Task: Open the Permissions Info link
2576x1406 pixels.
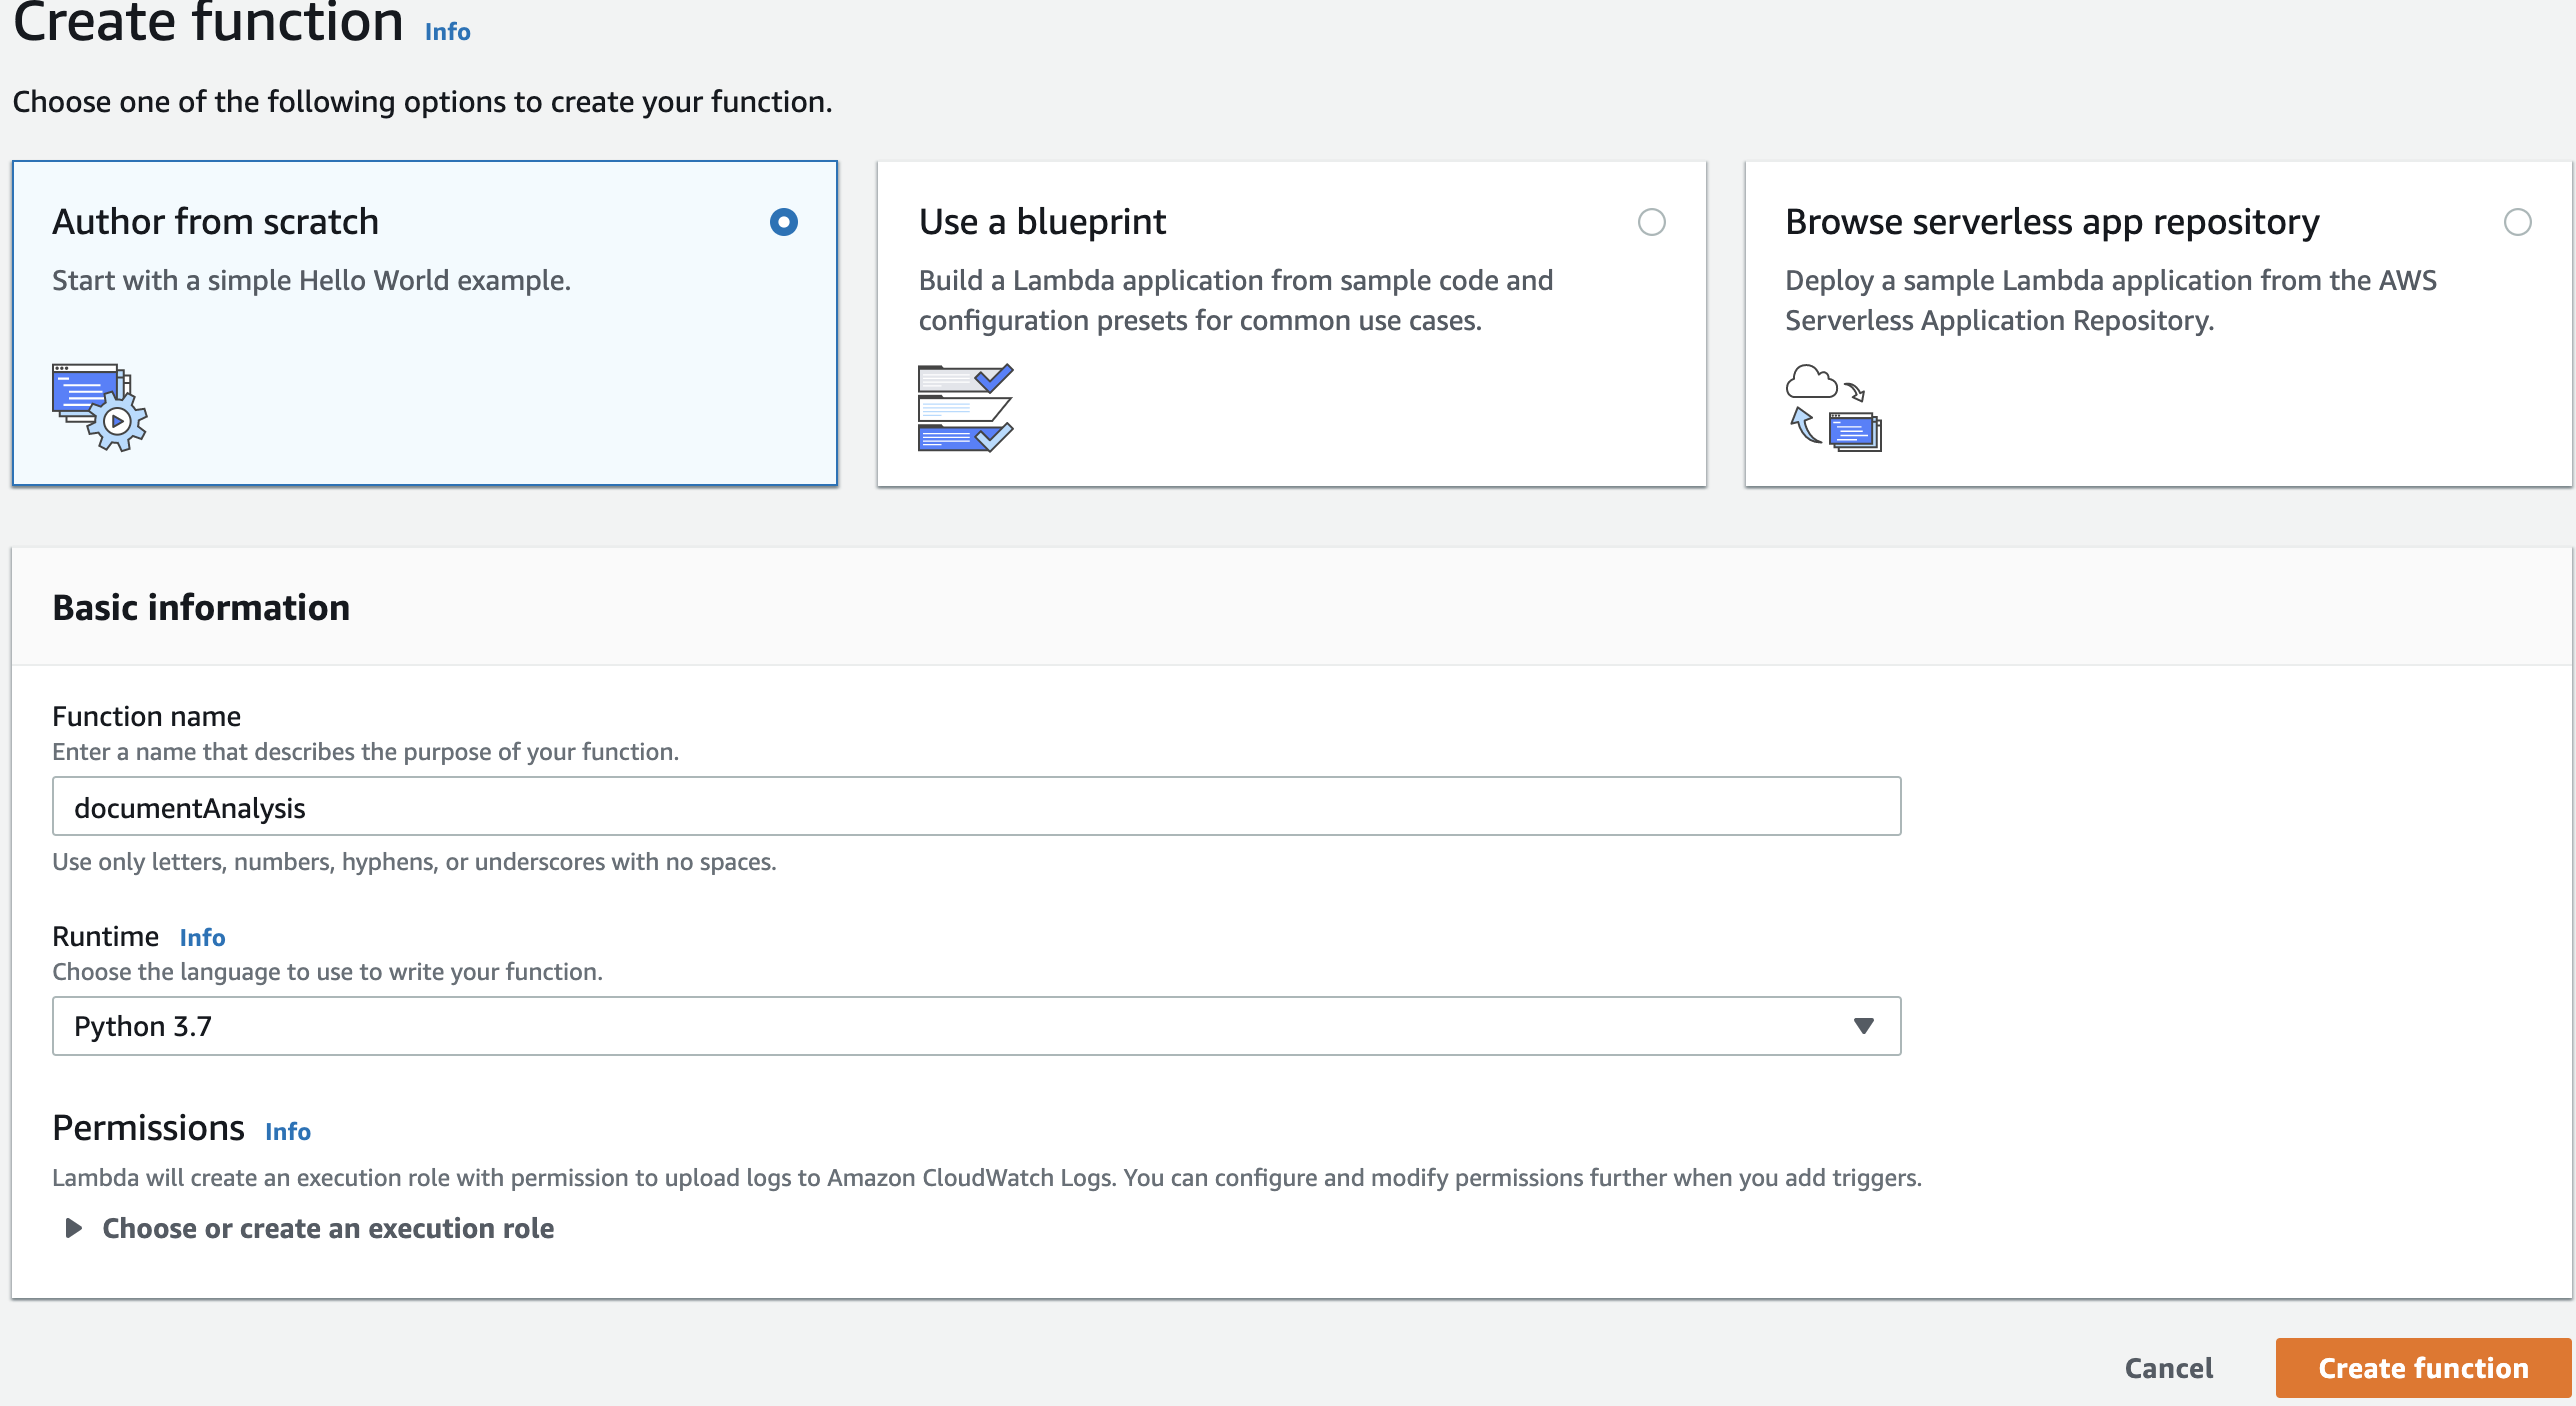Action: click(x=288, y=1132)
